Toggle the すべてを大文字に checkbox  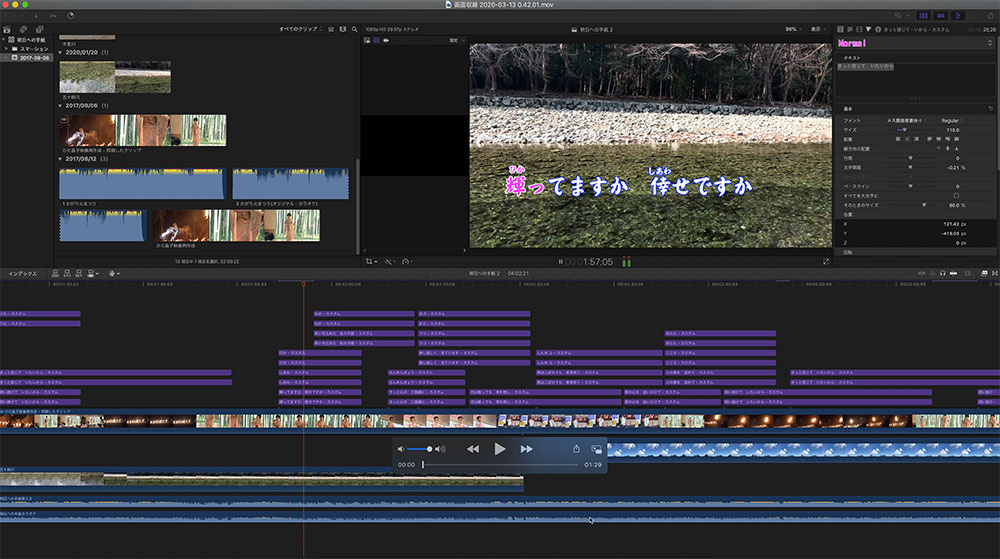click(x=957, y=195)
